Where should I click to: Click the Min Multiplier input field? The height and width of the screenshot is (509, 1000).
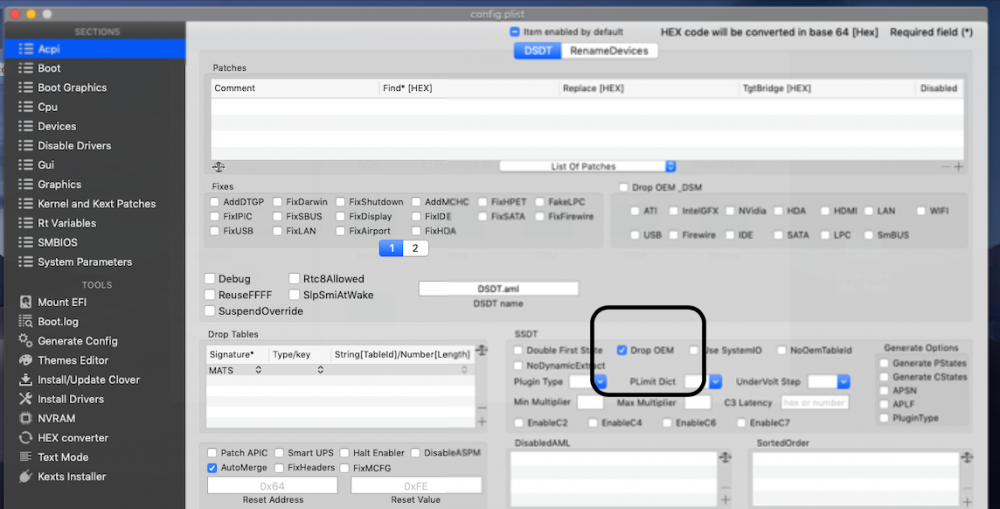pos(590,402)
